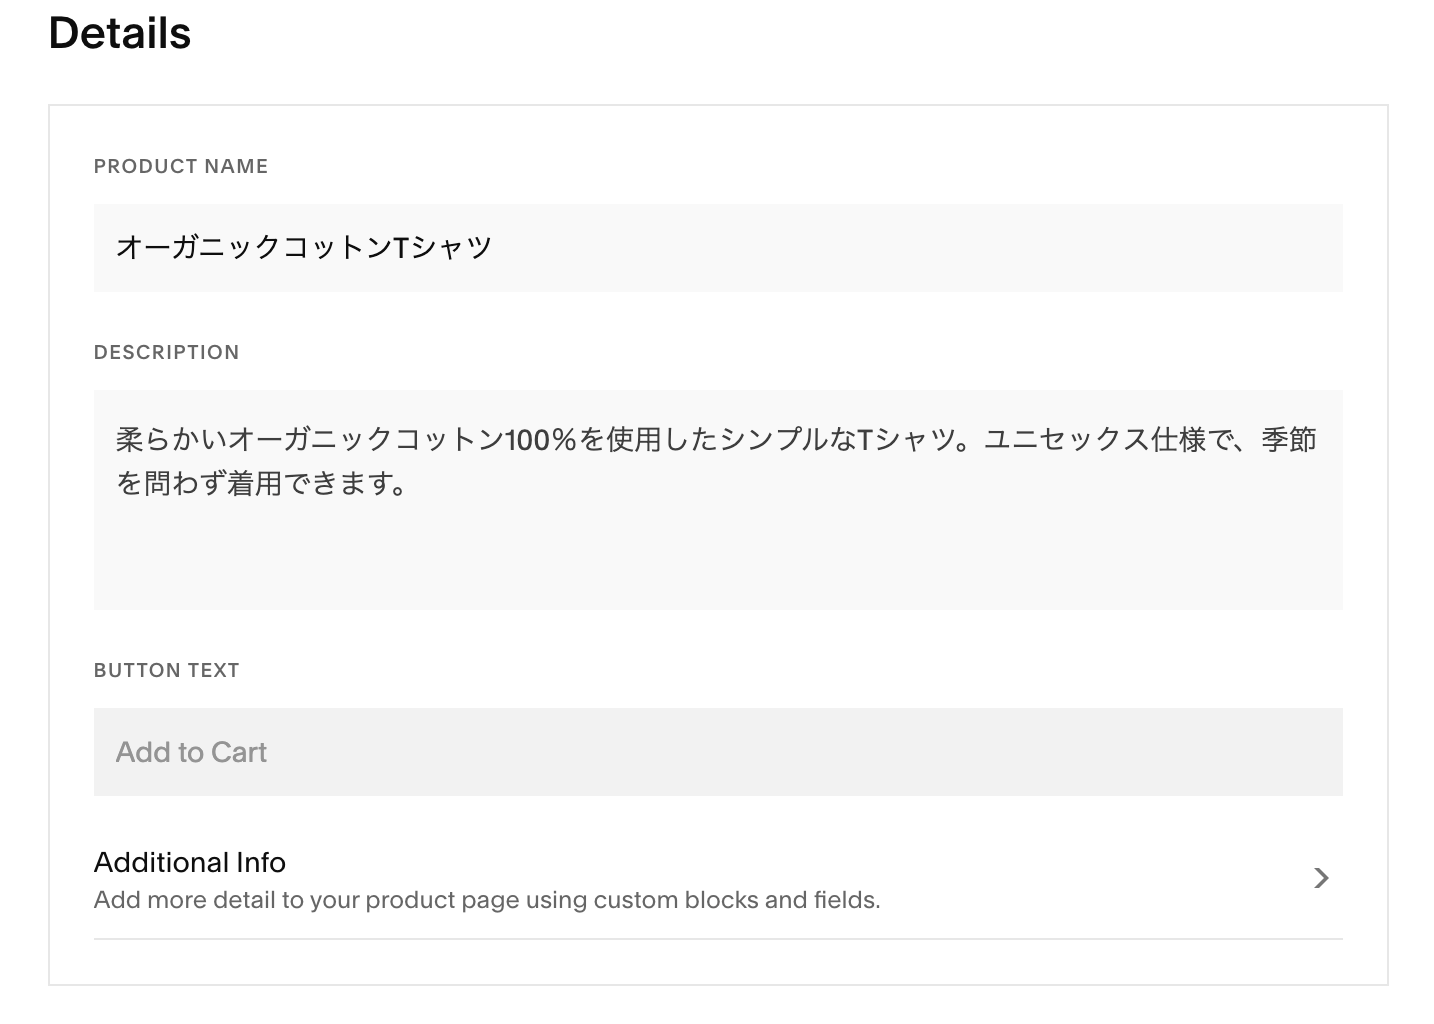Click the オーガニックコットンTシャツ product name text
Image resolution: width=1434 pixels, height=1024 pixels.
(304, 248)
